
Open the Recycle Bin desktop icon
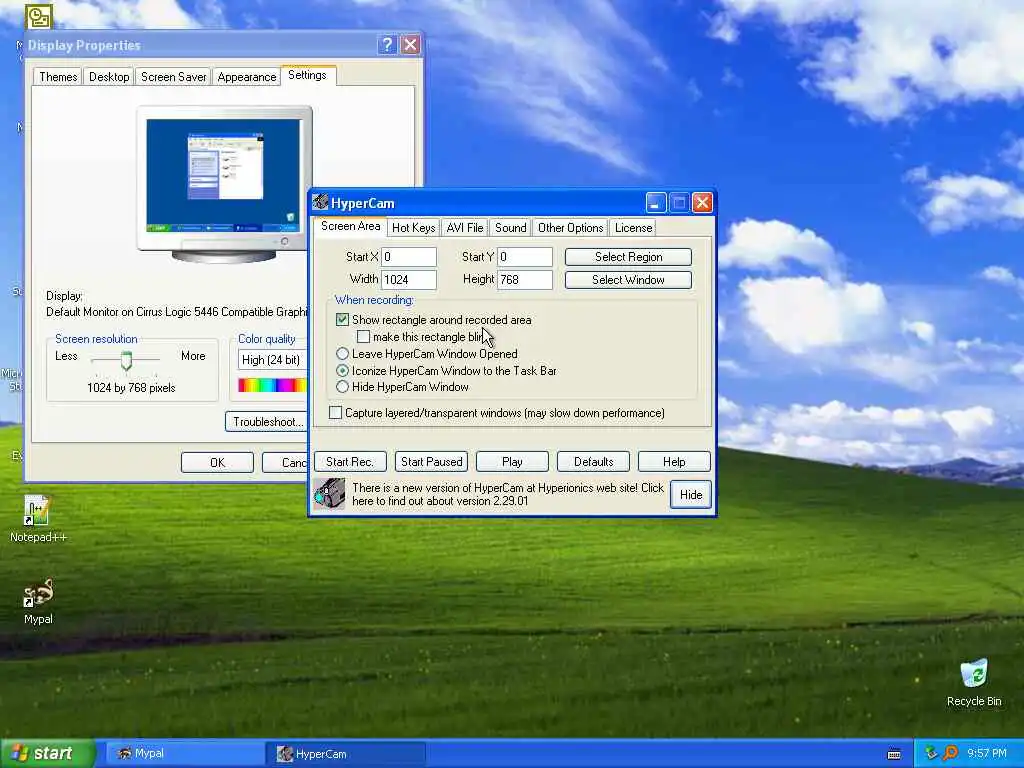(x=974, y=682)
